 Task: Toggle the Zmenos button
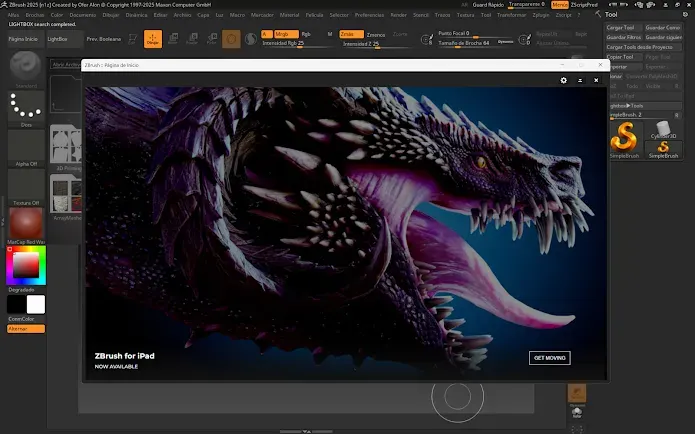376,35
